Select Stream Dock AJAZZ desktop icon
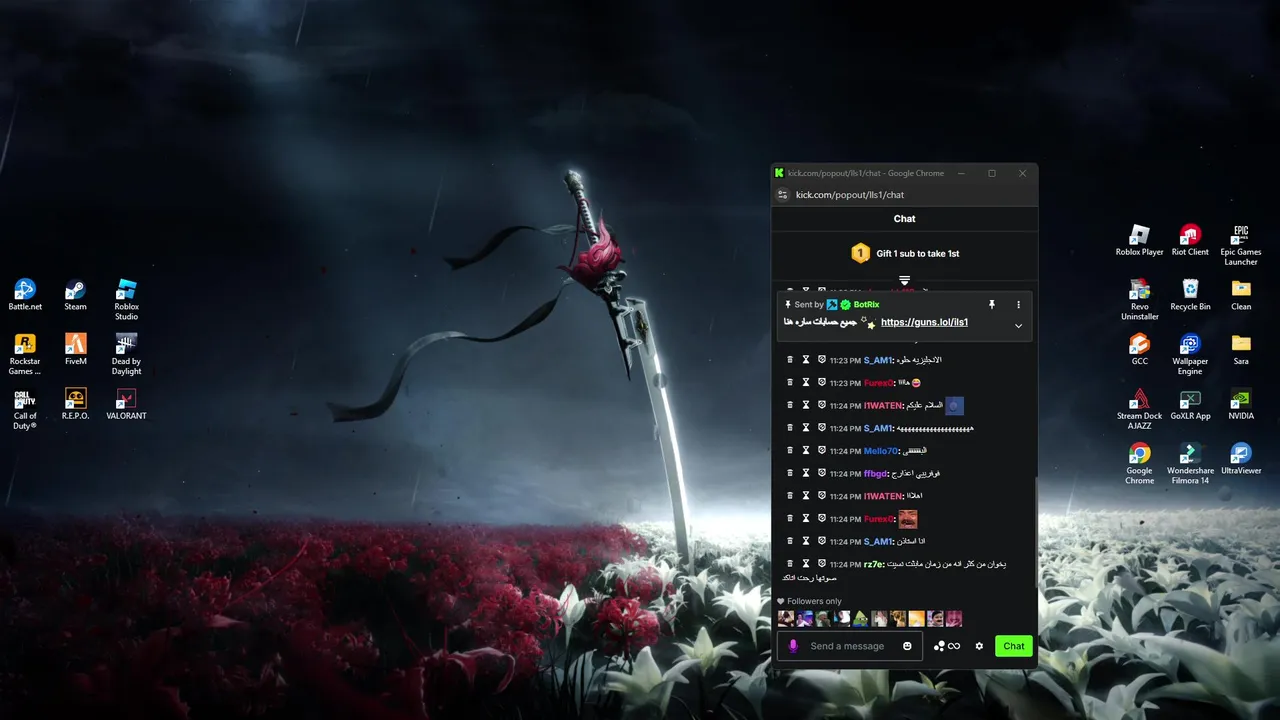The height and width of the screenshot is (720, 1280). 1139,410
